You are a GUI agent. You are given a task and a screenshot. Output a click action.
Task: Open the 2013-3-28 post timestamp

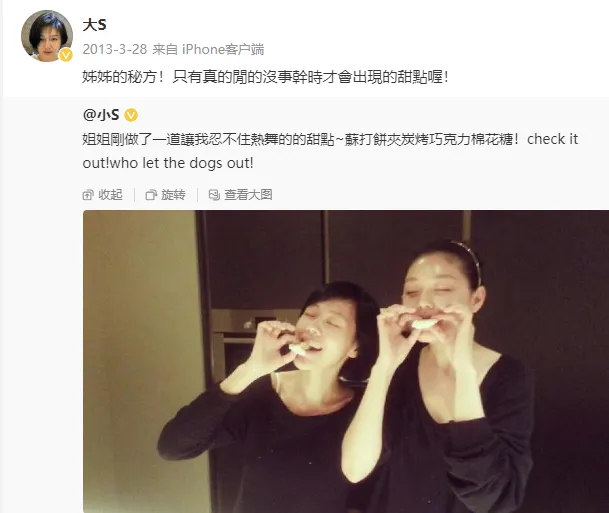click(x=115, y=49)
